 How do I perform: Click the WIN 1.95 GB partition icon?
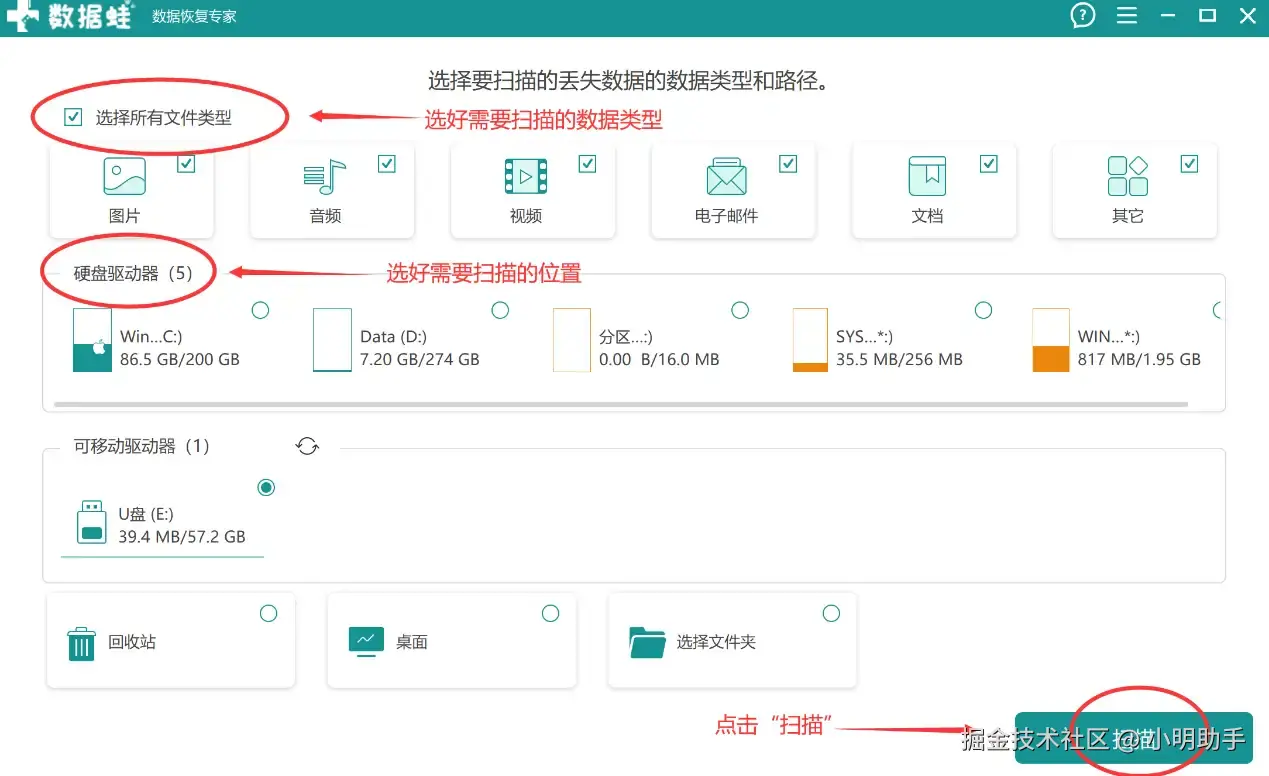[1051, 340]
